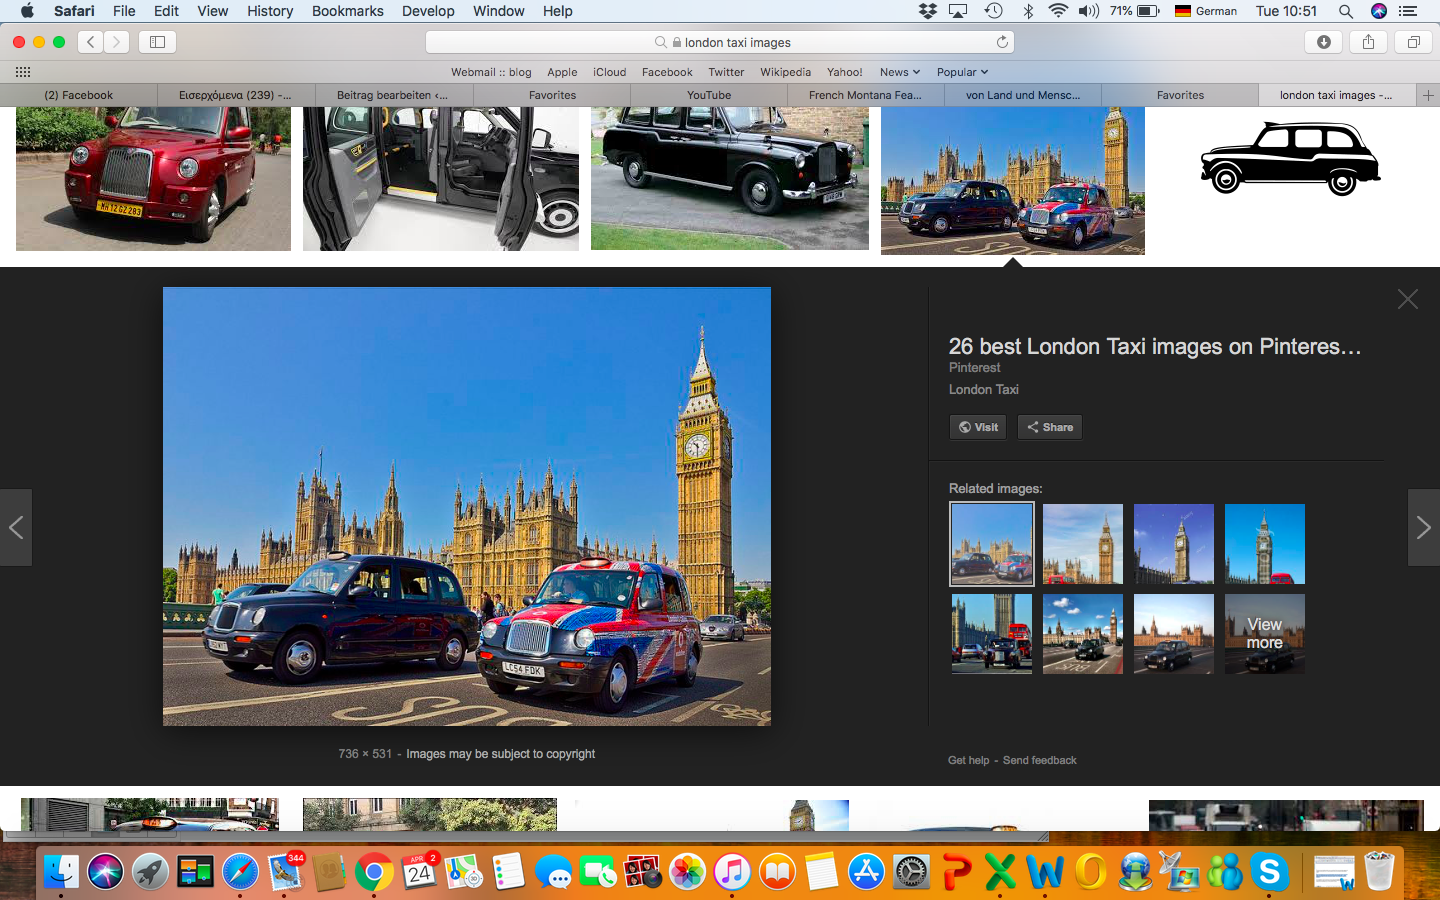Click the Get help link
1440x900 pixels.
969,760
